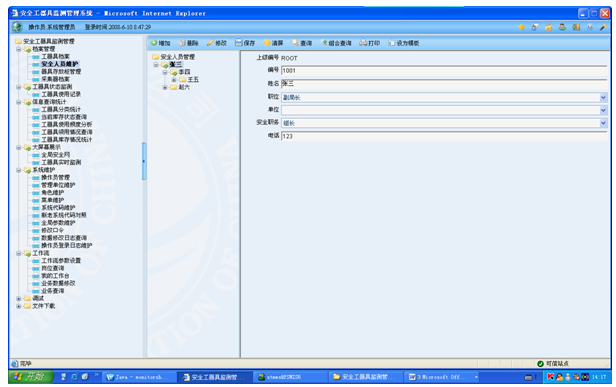Expand the 文件下载 folder in sidebar
Image resolution: width=616 pixels, height=387 pixels.
tap(19, 306)
